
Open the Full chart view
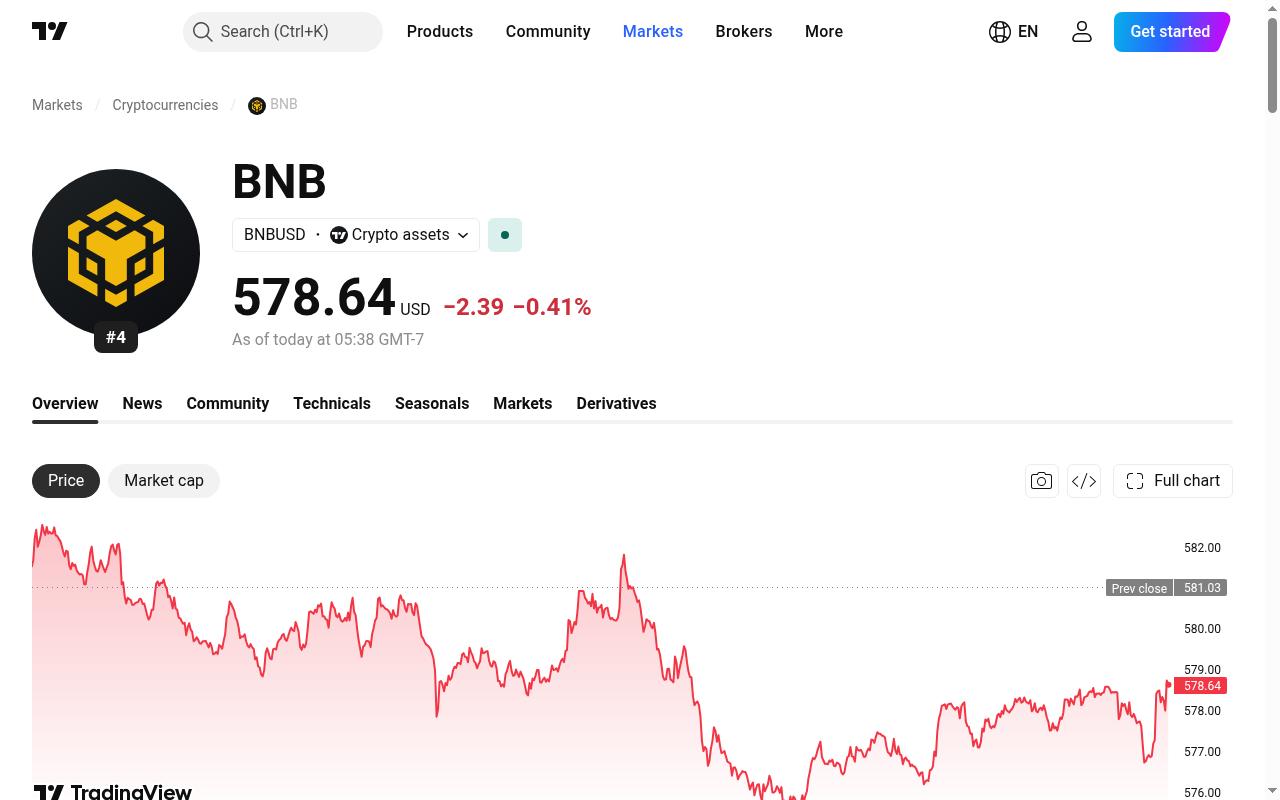pos(1173,481)
